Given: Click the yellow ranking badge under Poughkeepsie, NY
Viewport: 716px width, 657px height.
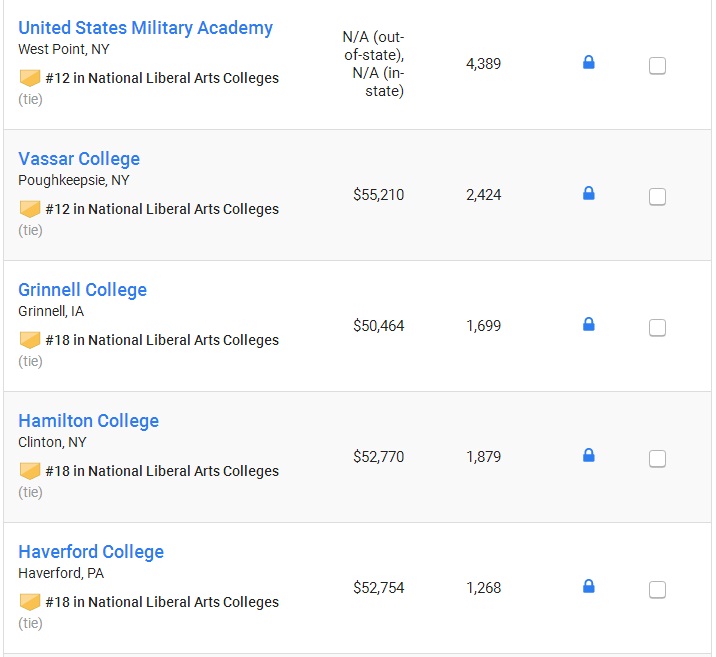Looking at the screenshot, I should 30,209.
